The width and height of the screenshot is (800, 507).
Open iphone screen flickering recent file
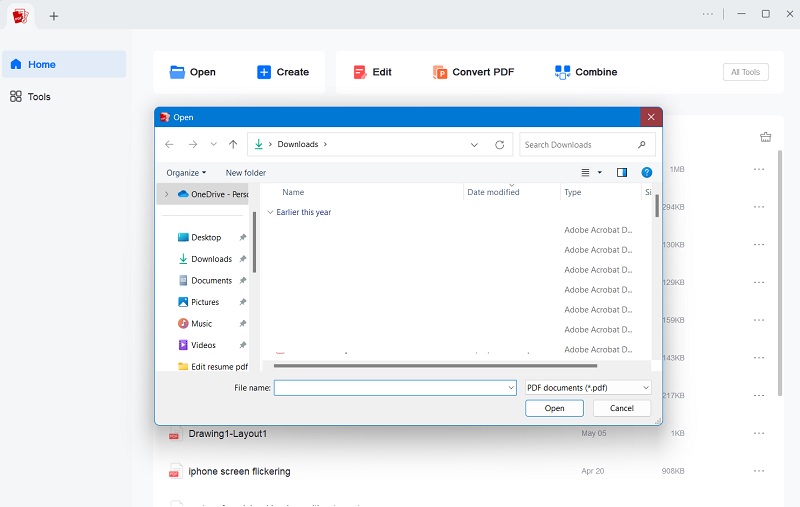click(x=239, y=471)
